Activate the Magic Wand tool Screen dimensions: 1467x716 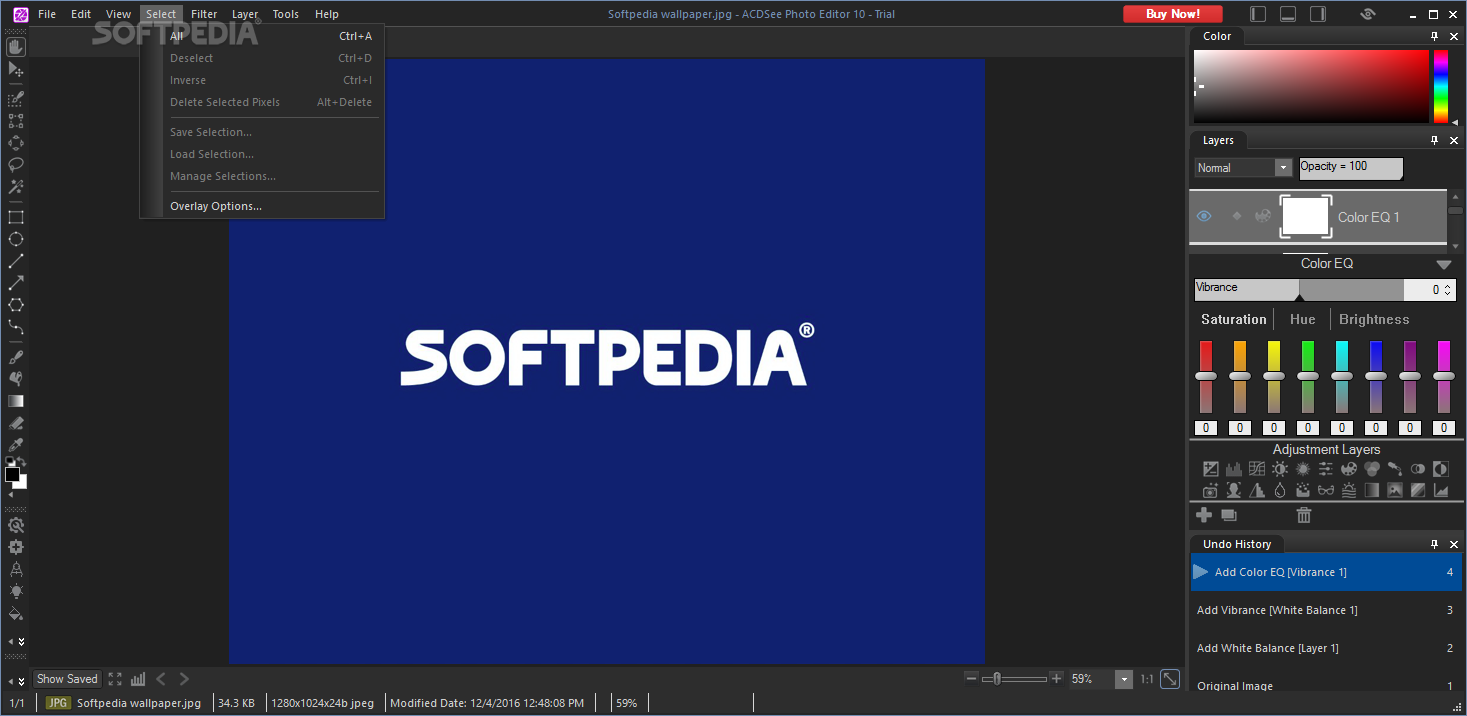coord(15,187)
